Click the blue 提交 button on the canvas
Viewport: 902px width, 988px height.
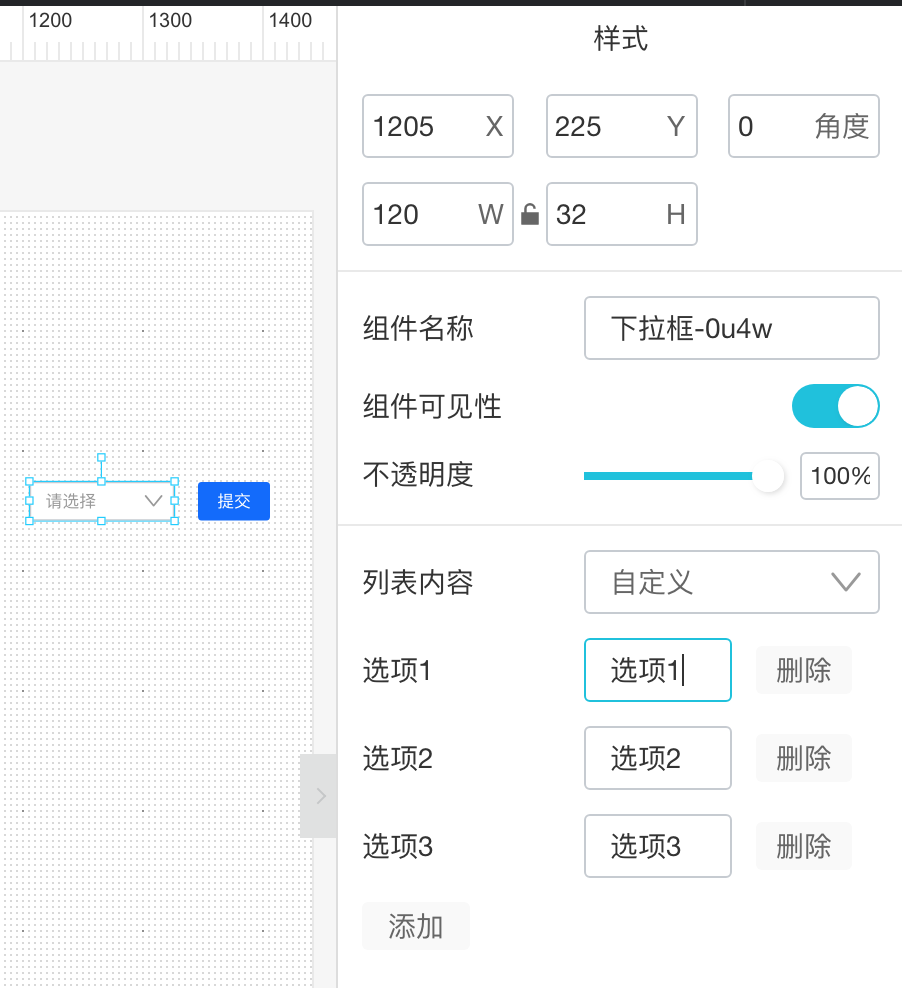(234, 501)
